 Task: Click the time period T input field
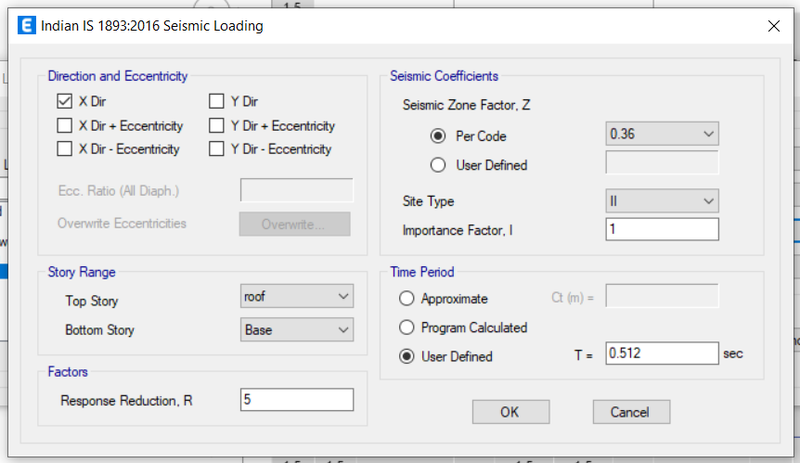[662, 353]
